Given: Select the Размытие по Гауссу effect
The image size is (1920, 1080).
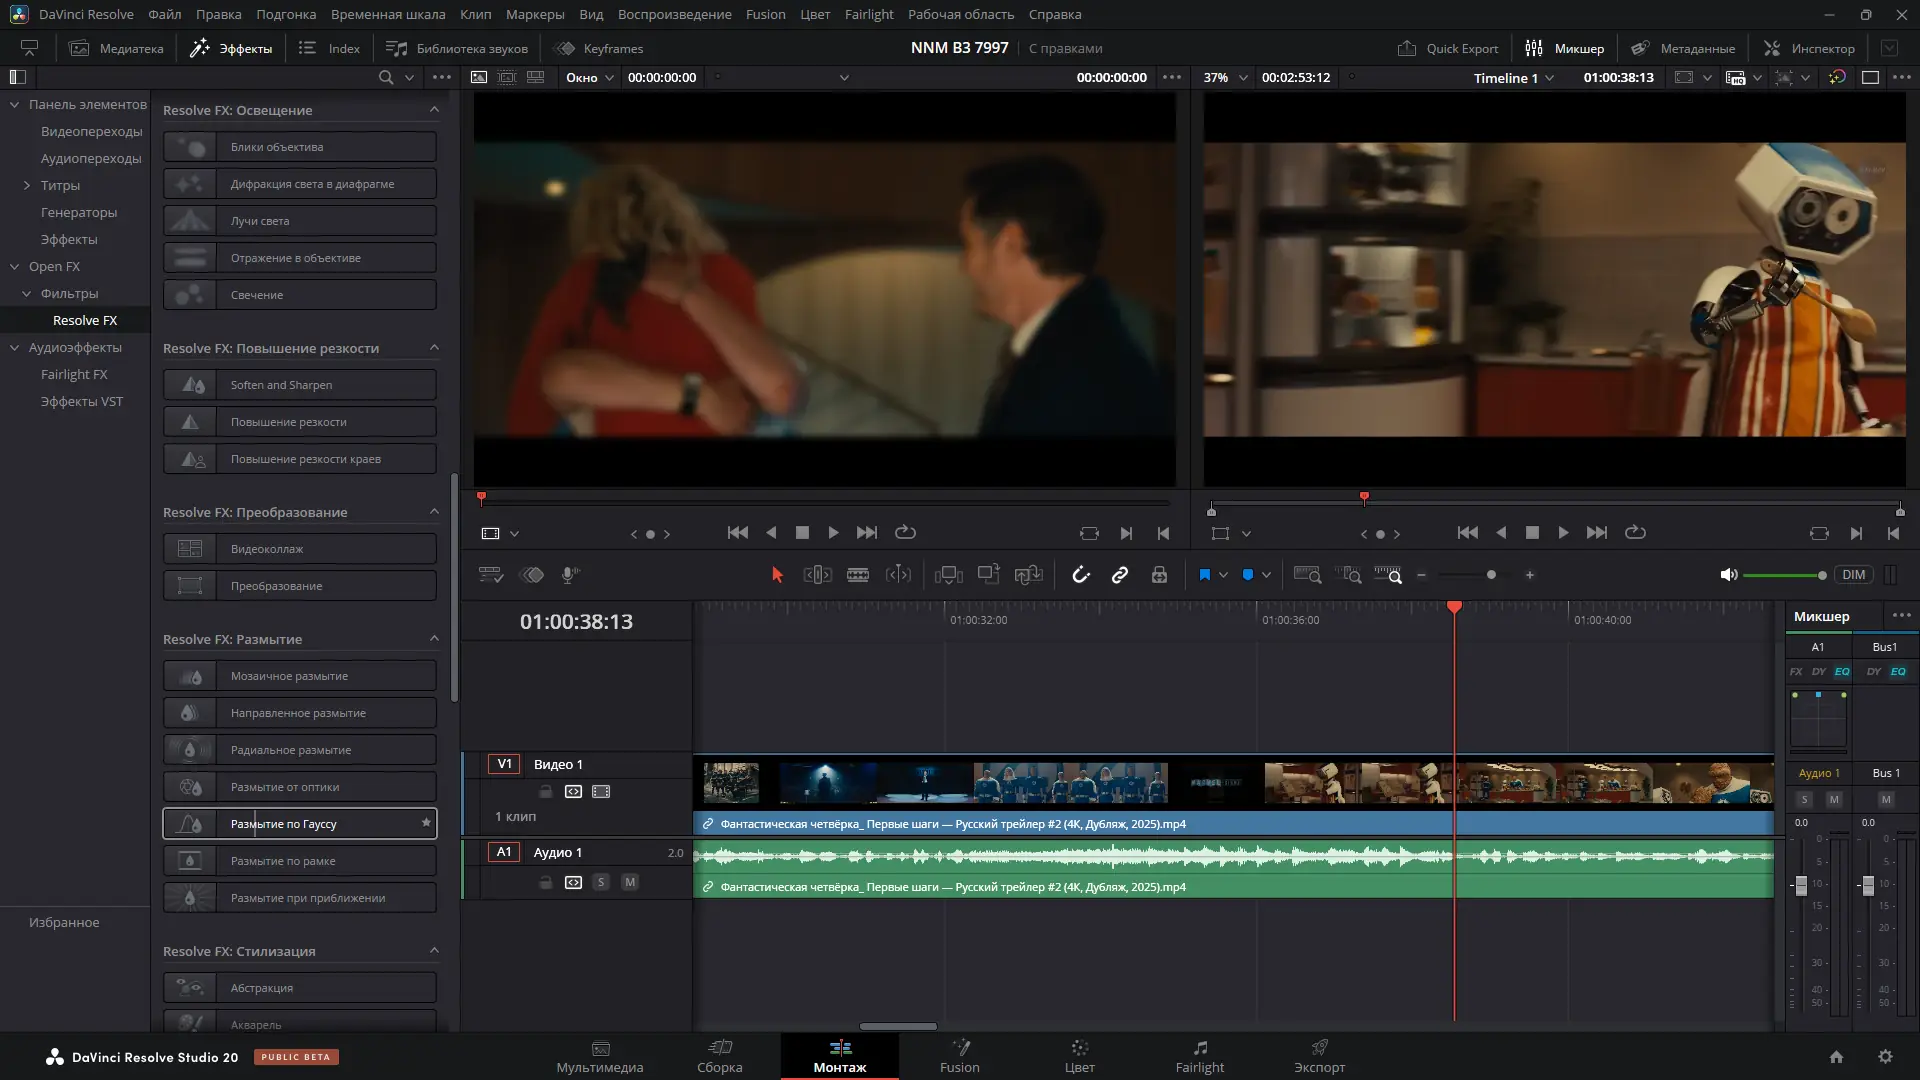Looking at the screenshot, I should point(300,824).
